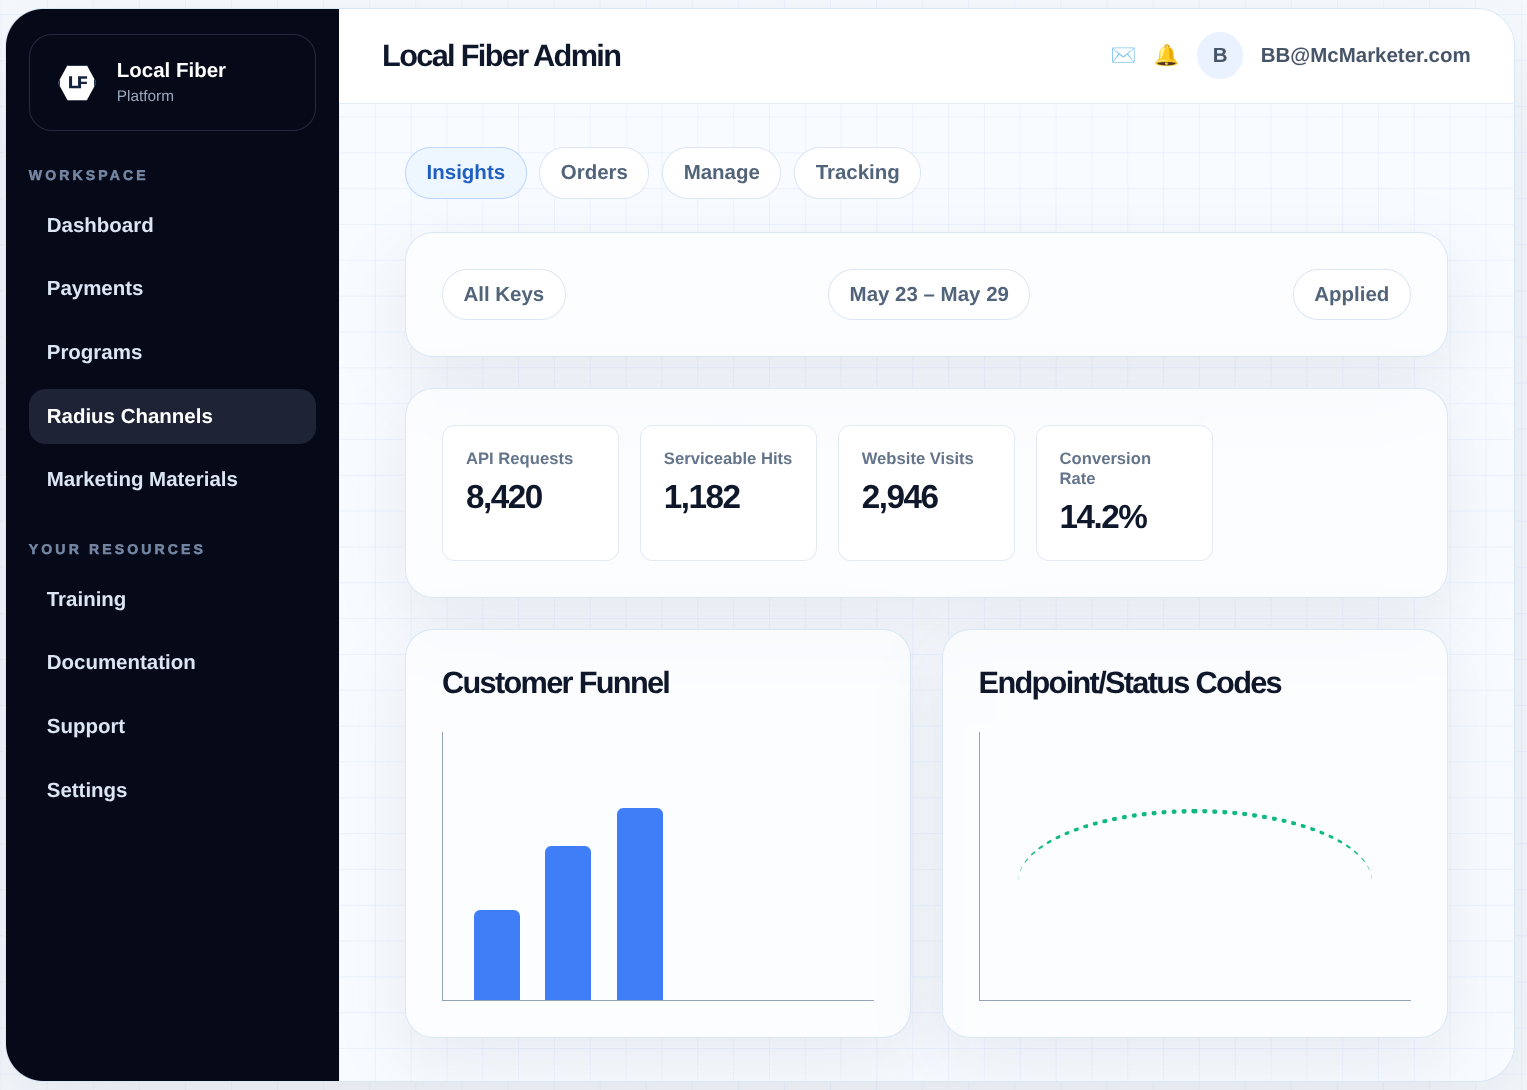
Task: Click the green dotted Endpoint/Status Codes curve
Action: 1195,811
